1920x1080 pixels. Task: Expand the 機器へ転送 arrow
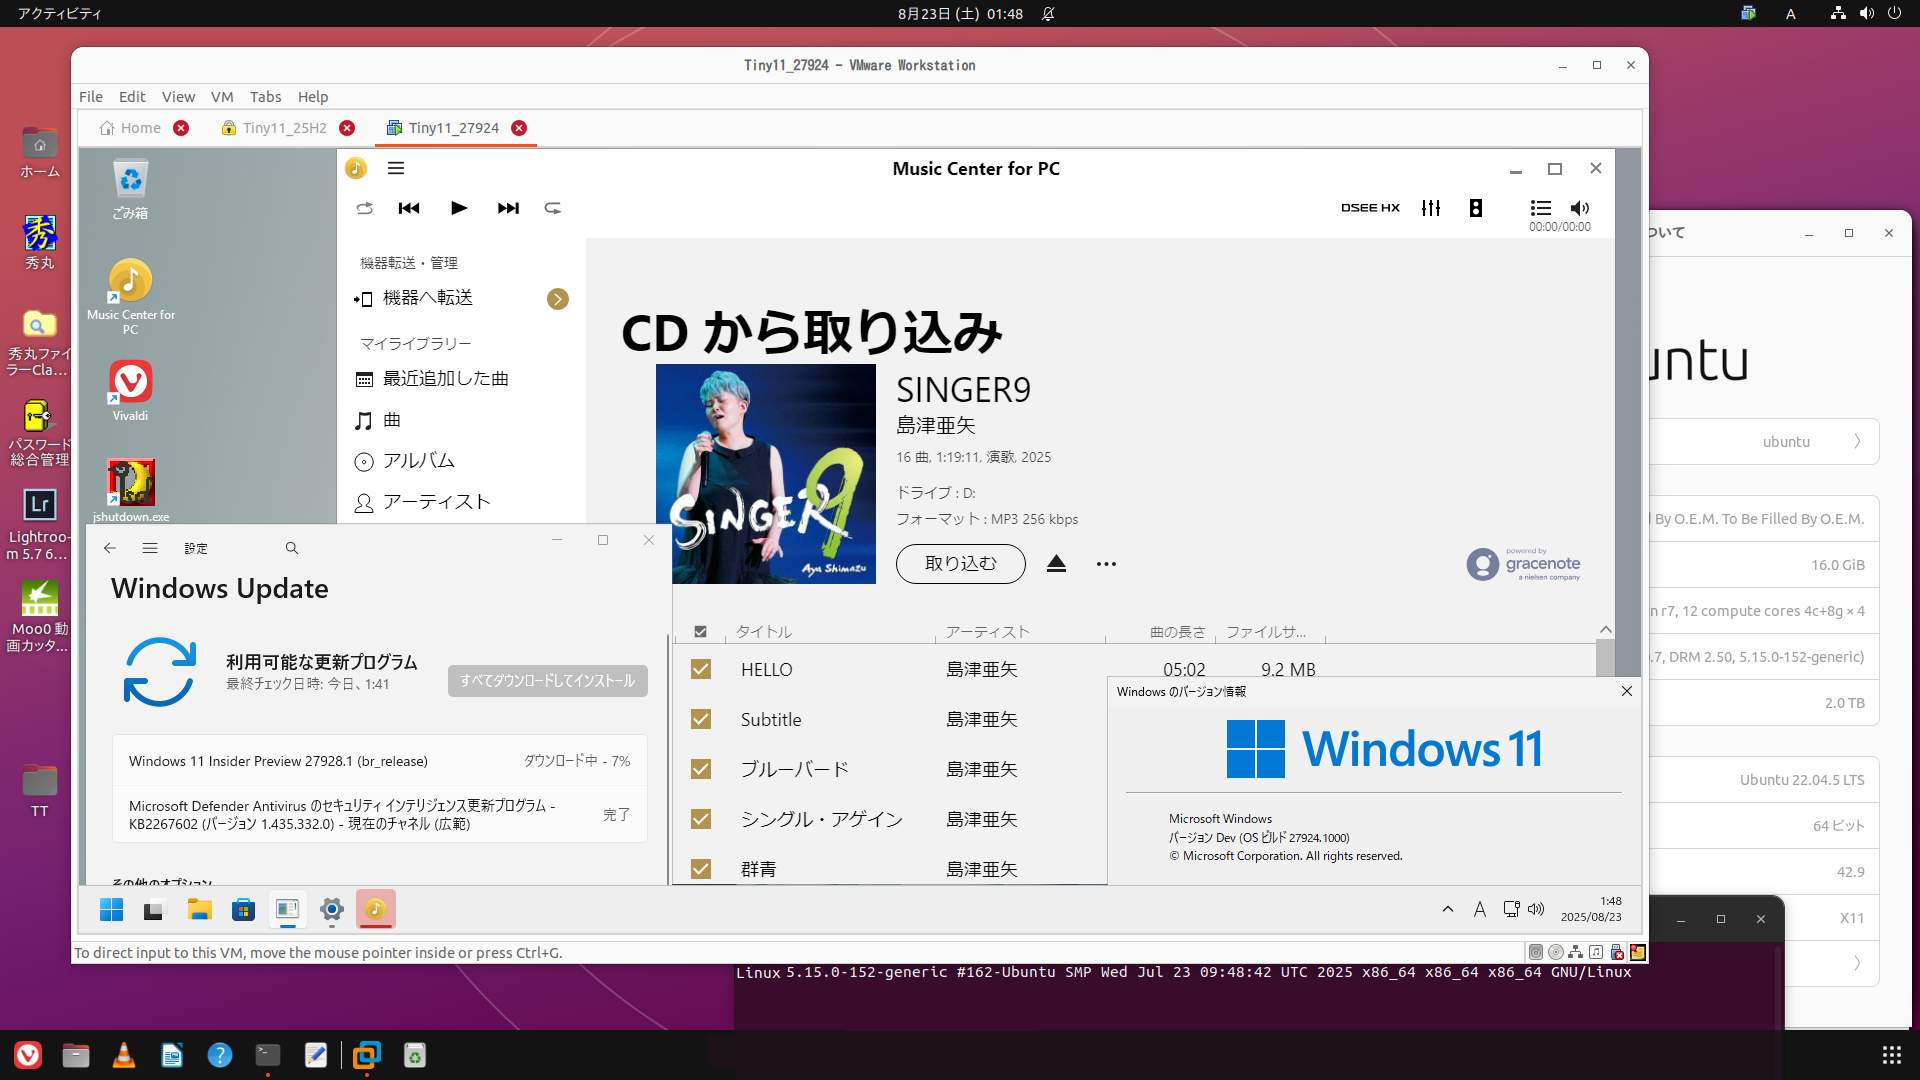[x=558, y=299]
